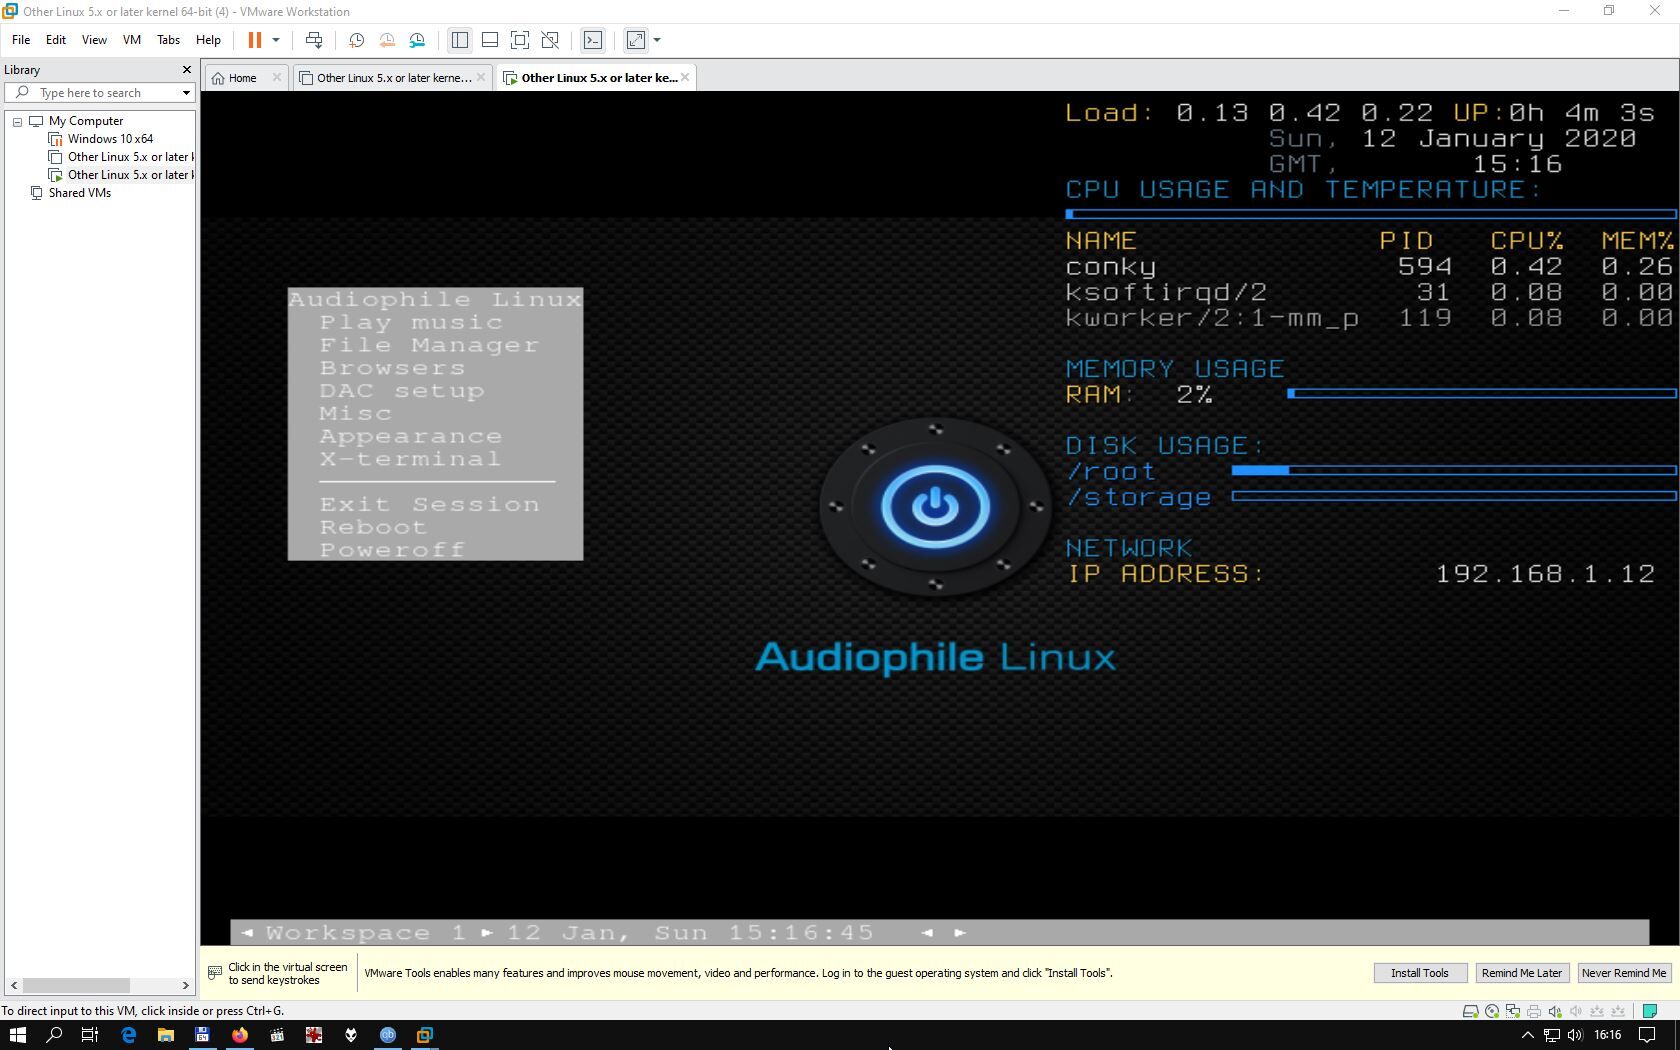Open Windows Start menu

[17, 1035]
